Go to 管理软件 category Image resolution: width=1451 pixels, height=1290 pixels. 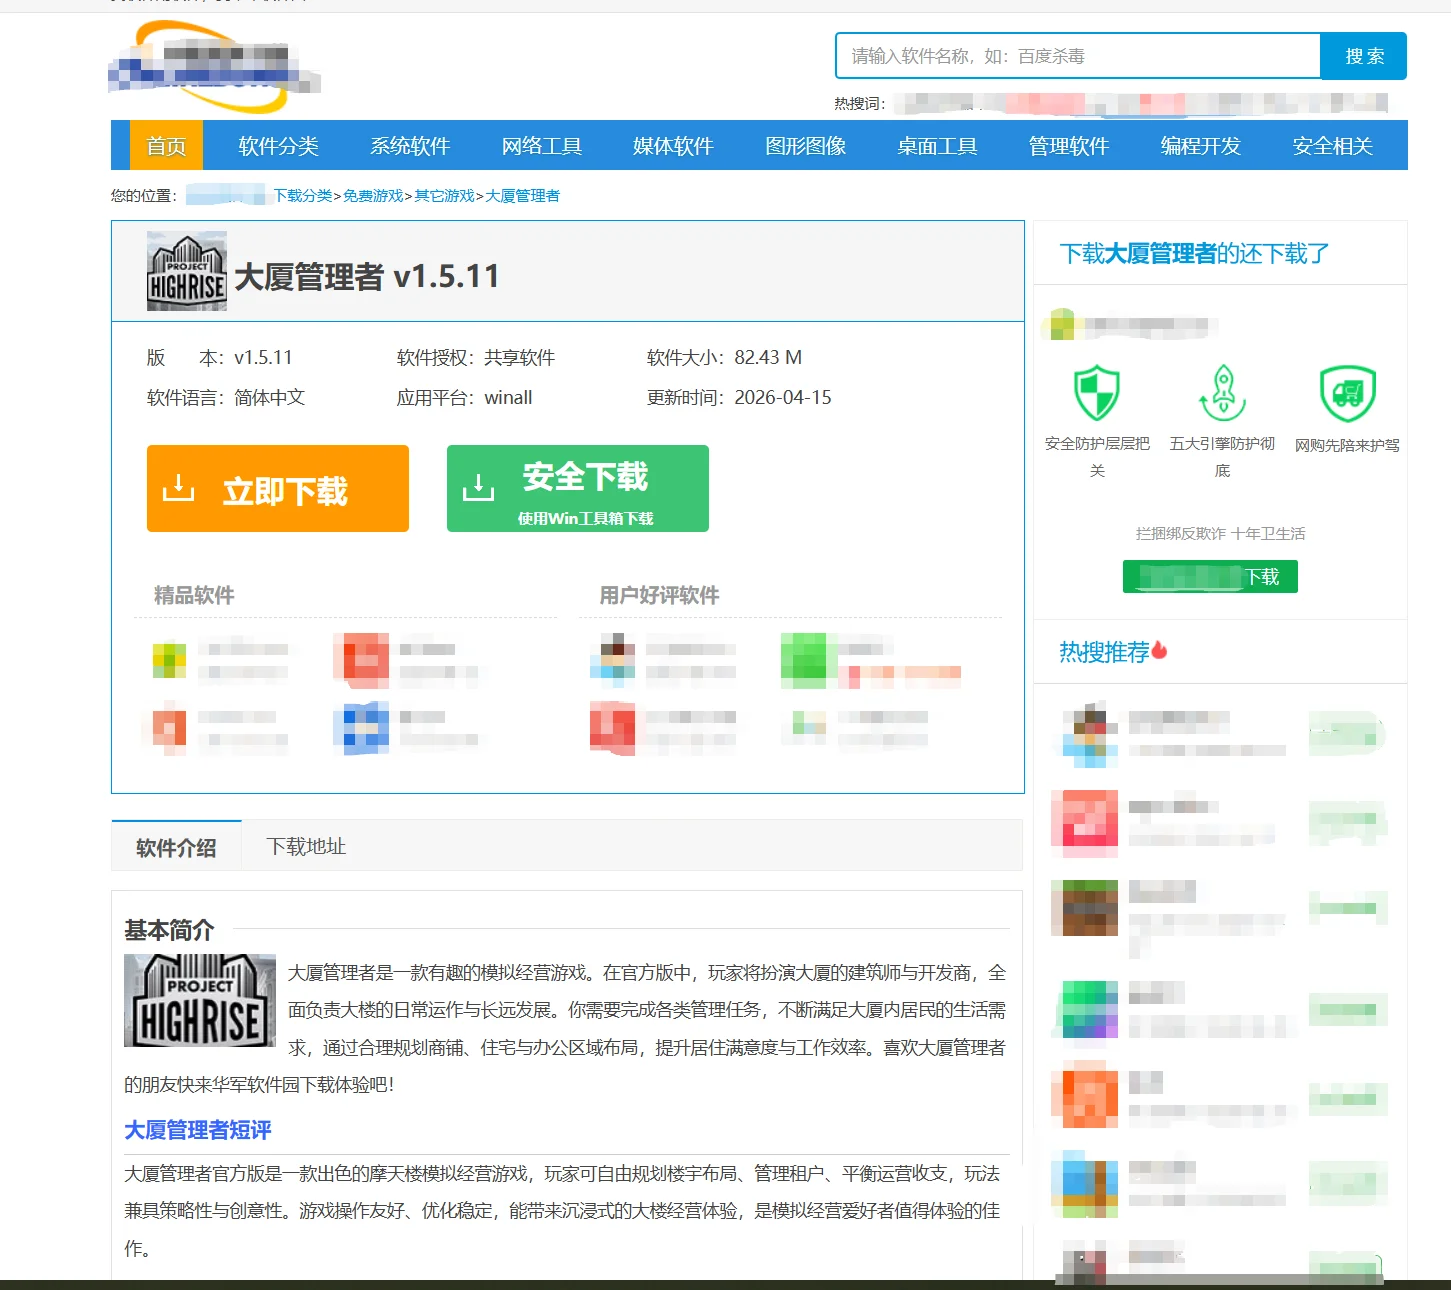pyautogui.click(x=1069, y=146)
